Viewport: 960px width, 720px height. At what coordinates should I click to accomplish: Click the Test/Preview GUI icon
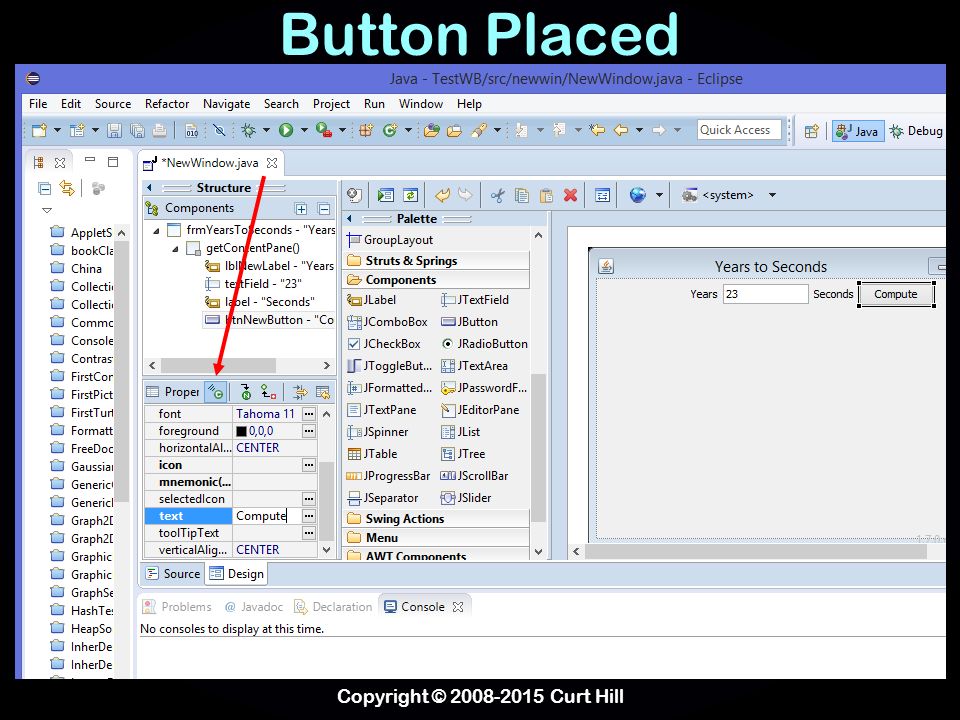click(385, 195)
